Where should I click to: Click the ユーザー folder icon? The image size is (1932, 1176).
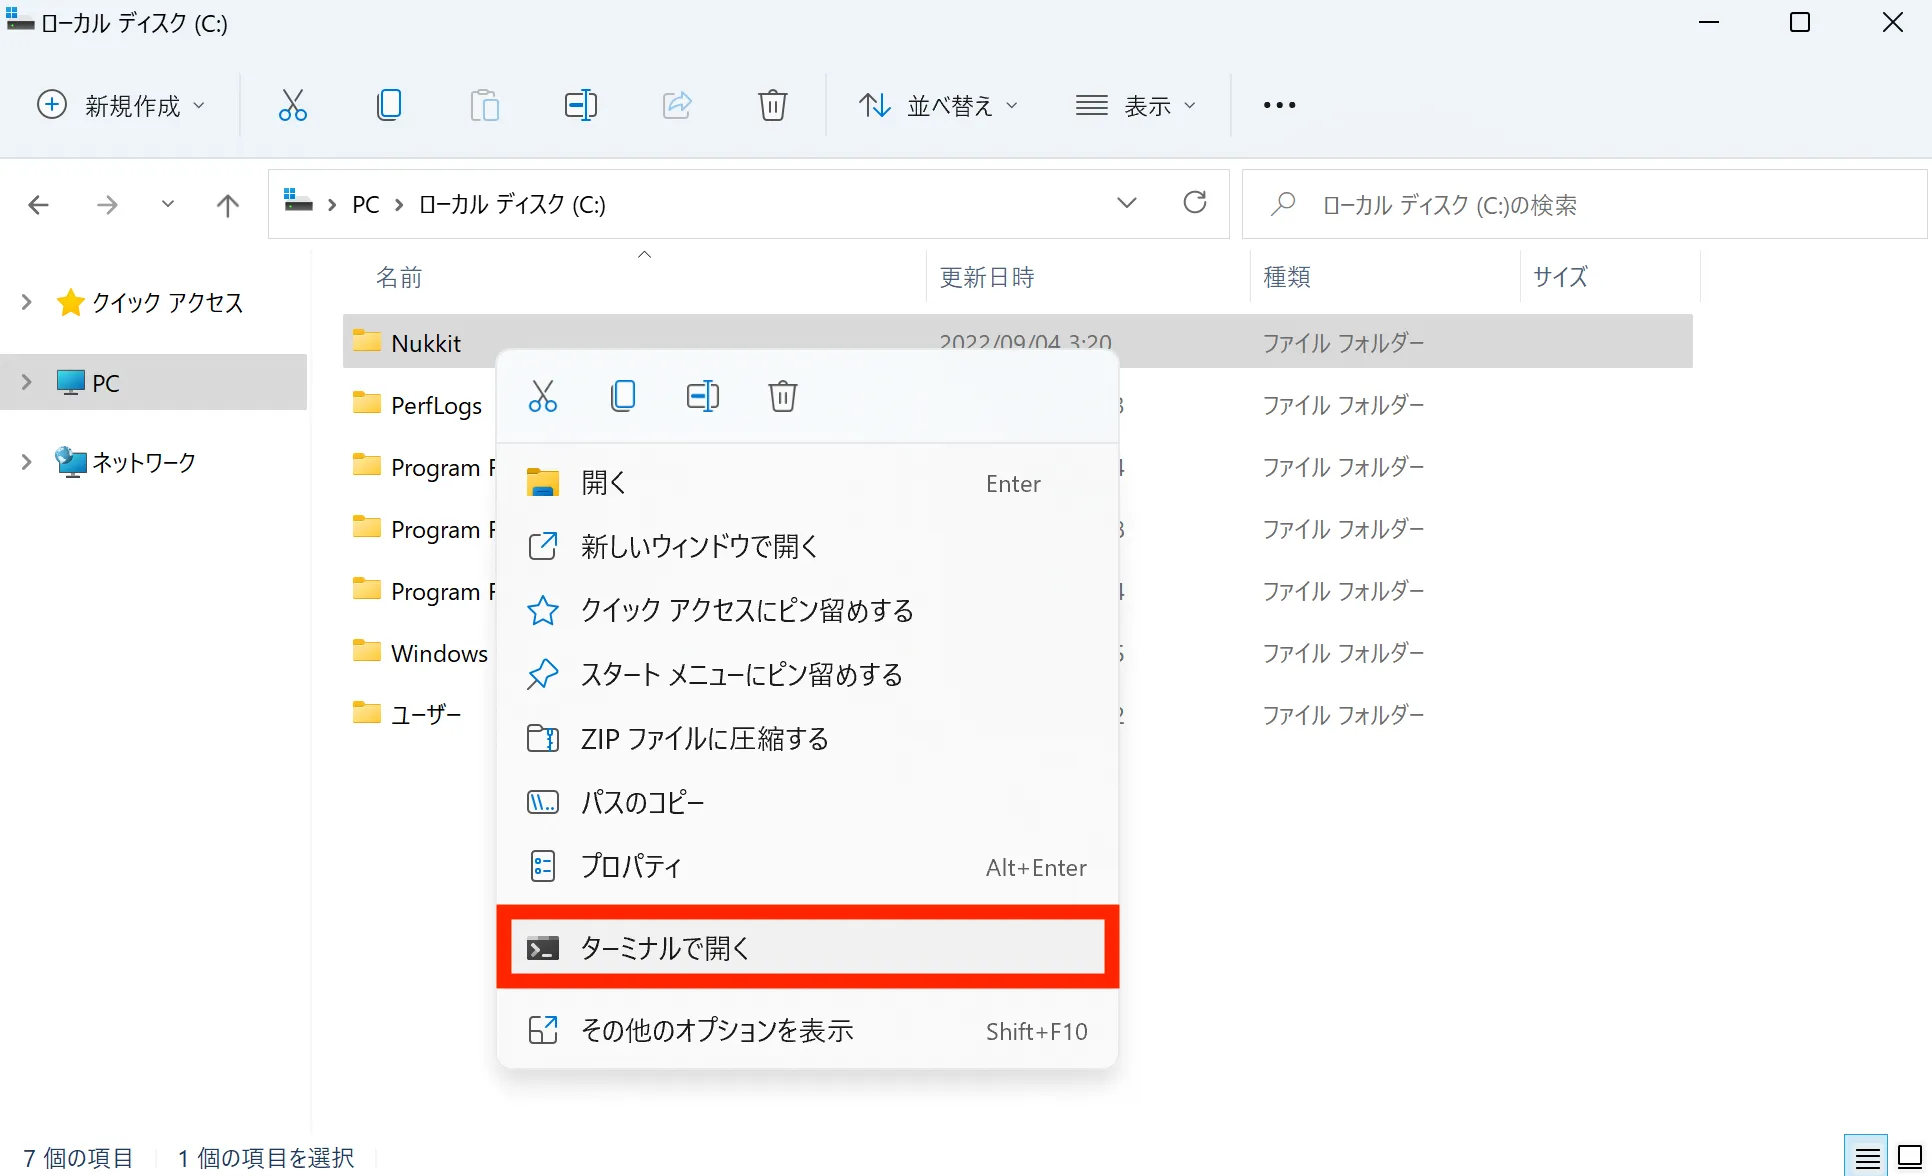367,714
